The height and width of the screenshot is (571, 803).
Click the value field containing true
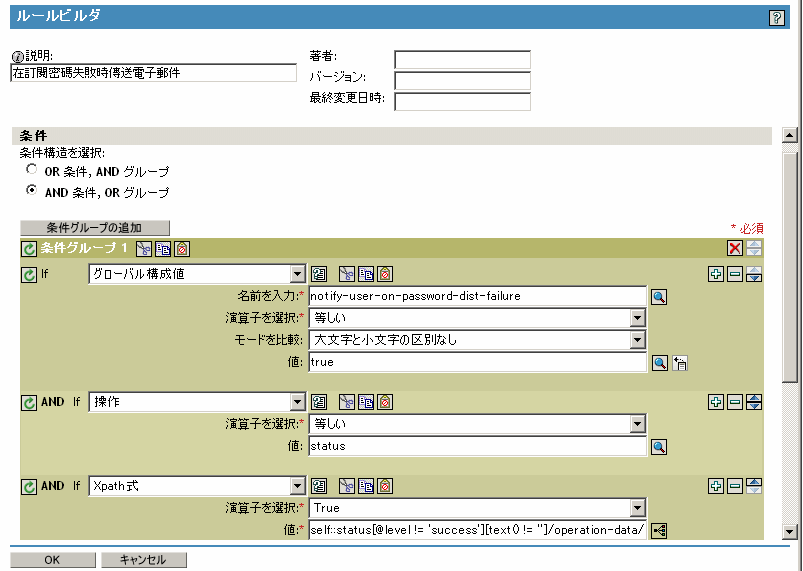478,363
